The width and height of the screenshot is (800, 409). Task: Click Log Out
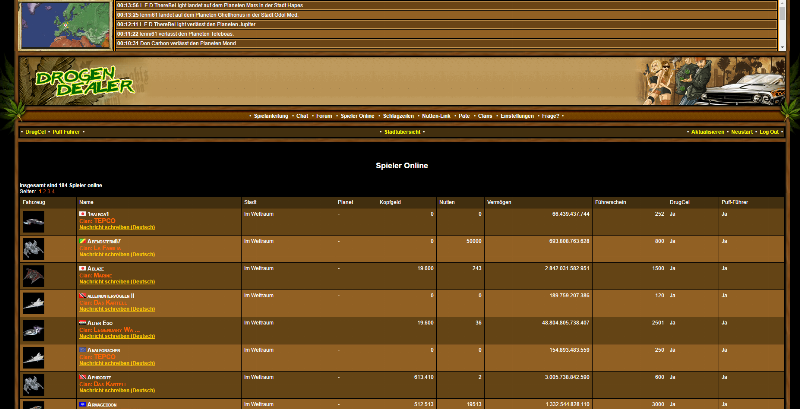coord(769,132)
